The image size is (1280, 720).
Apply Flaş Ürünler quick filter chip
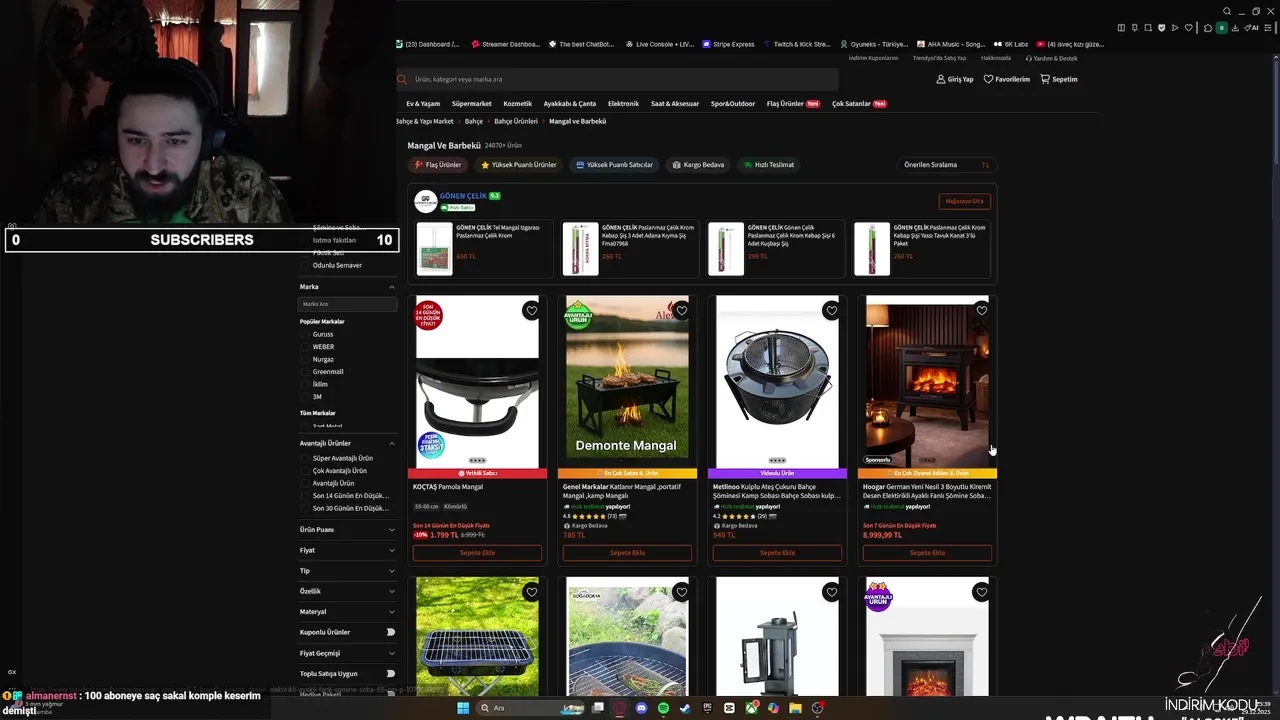(x=438, y=165)
